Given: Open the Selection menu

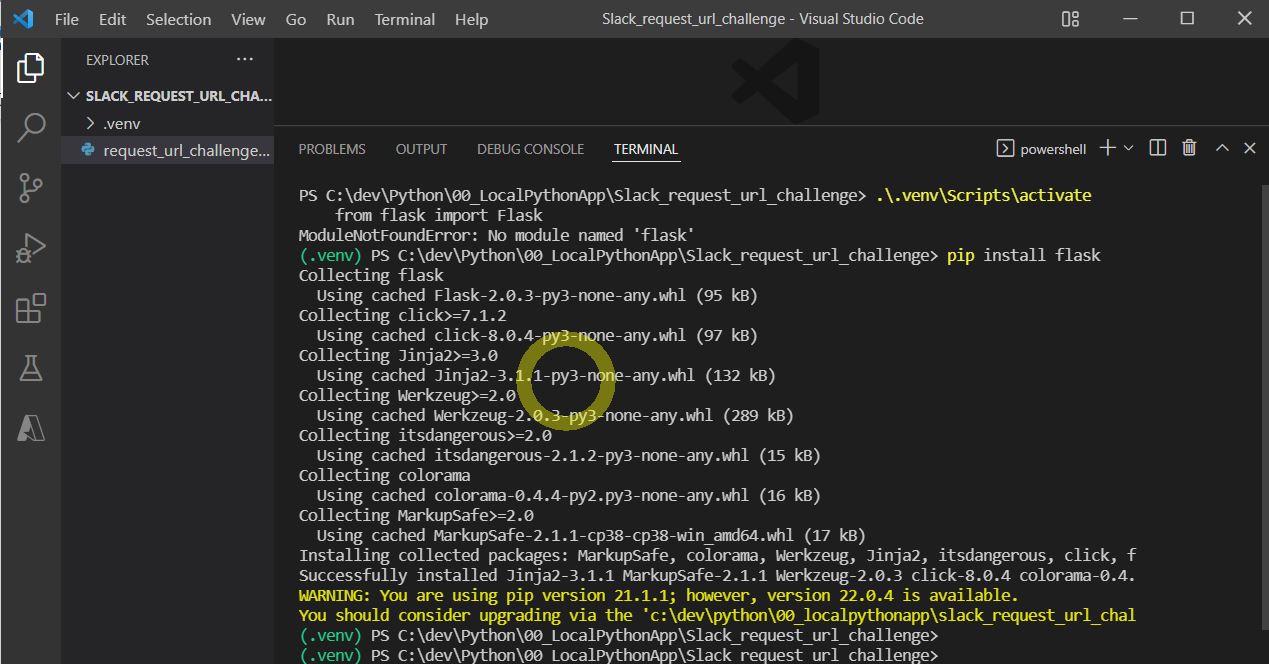Looking at the screenshot, I should coord(178,19).
